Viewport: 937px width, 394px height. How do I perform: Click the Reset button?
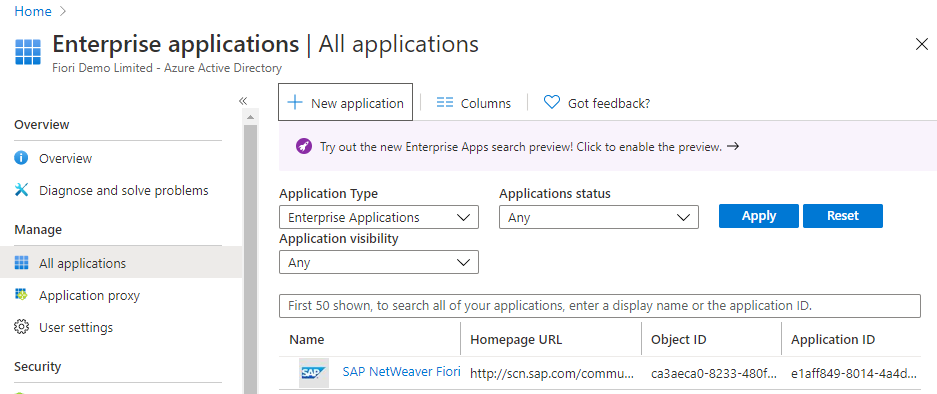click(x=843, y=216)
